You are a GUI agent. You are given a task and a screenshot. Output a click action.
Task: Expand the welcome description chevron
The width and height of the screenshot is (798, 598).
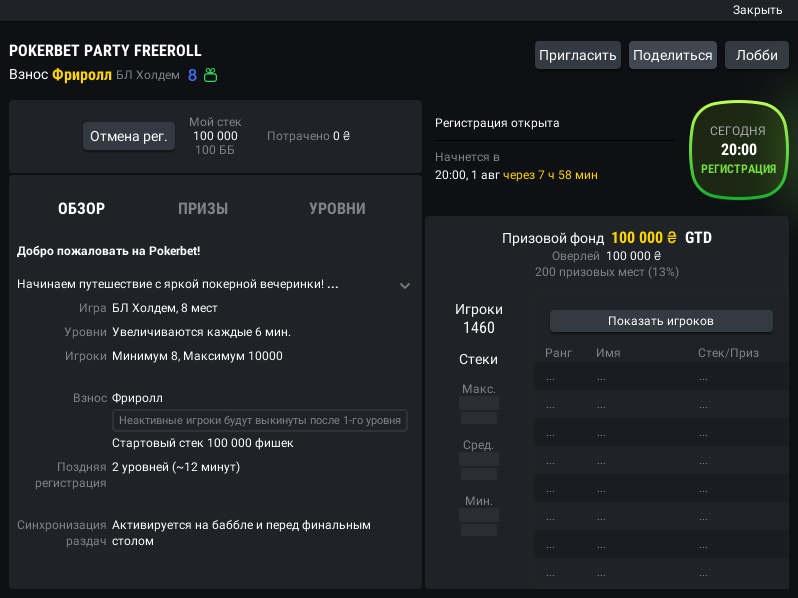pyautogui.click(x=405, y=286)
